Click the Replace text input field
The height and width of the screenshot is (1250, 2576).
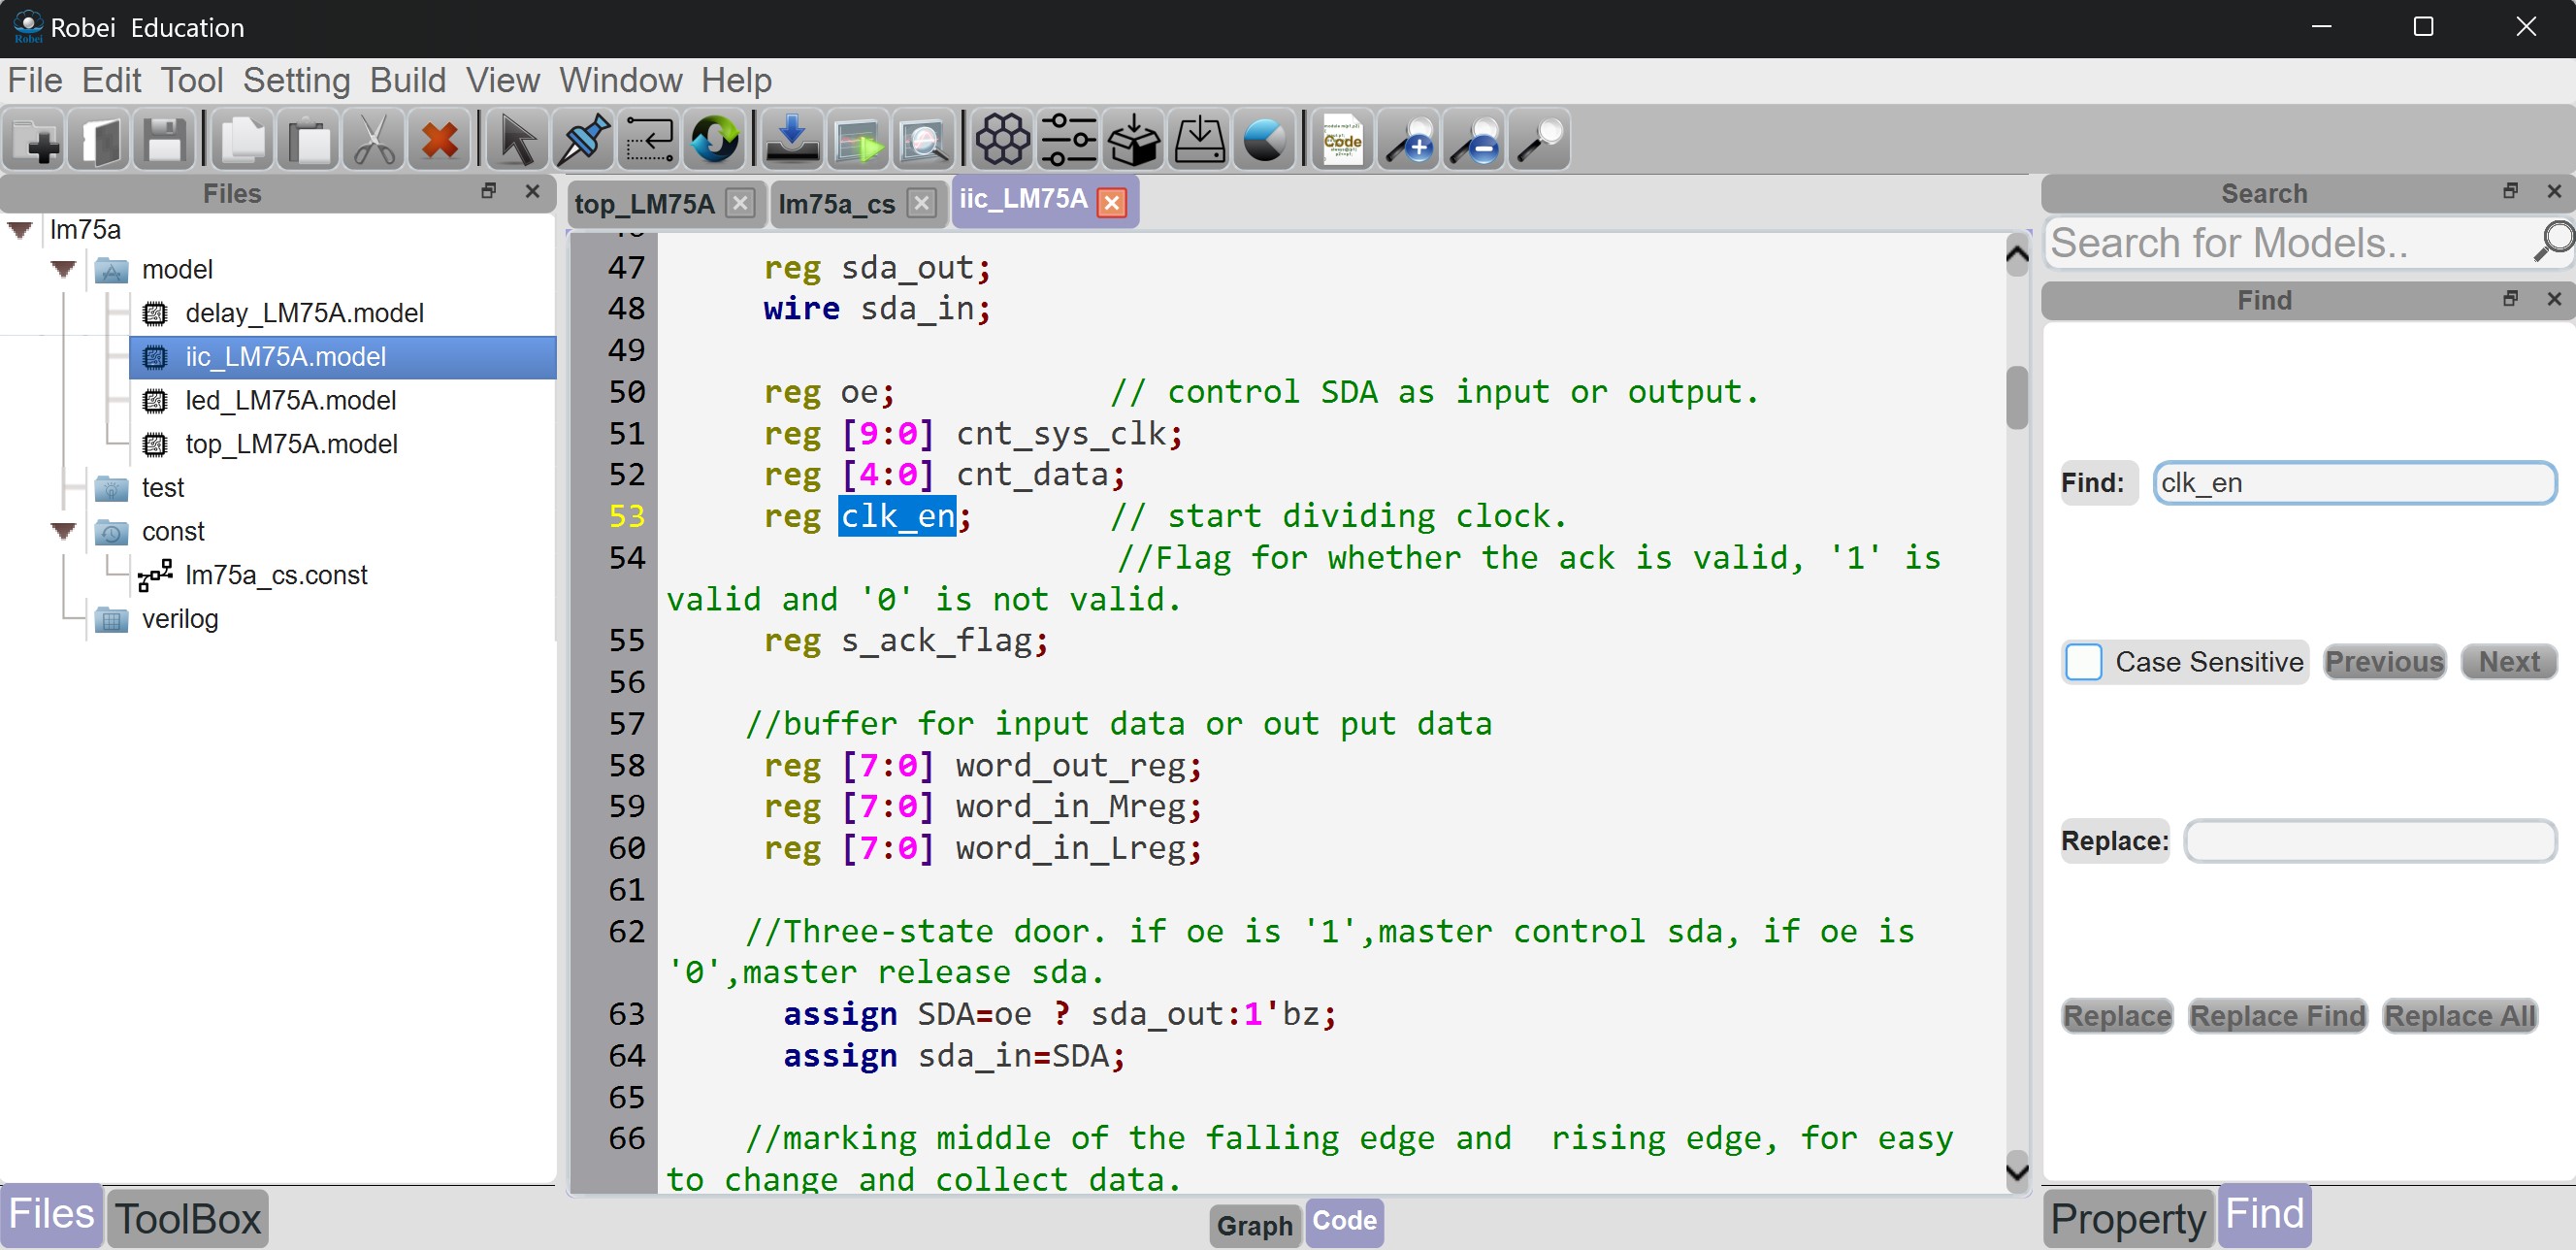[2370, 841]
